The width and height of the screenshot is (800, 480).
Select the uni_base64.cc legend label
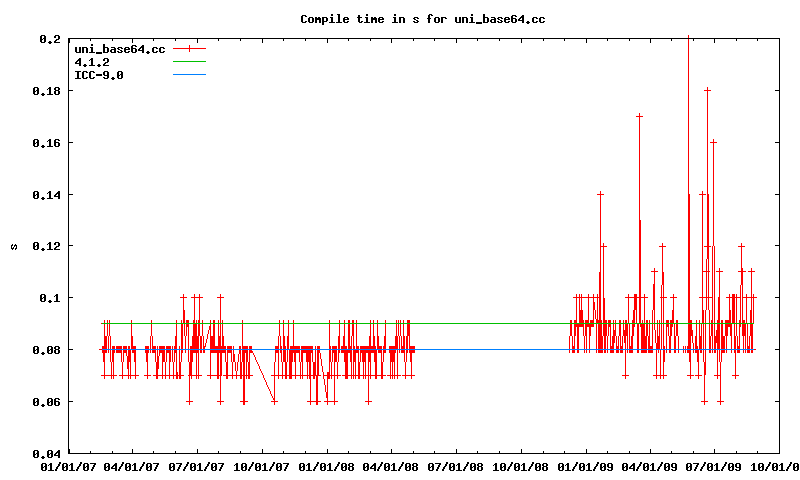(x=119, y=49)
